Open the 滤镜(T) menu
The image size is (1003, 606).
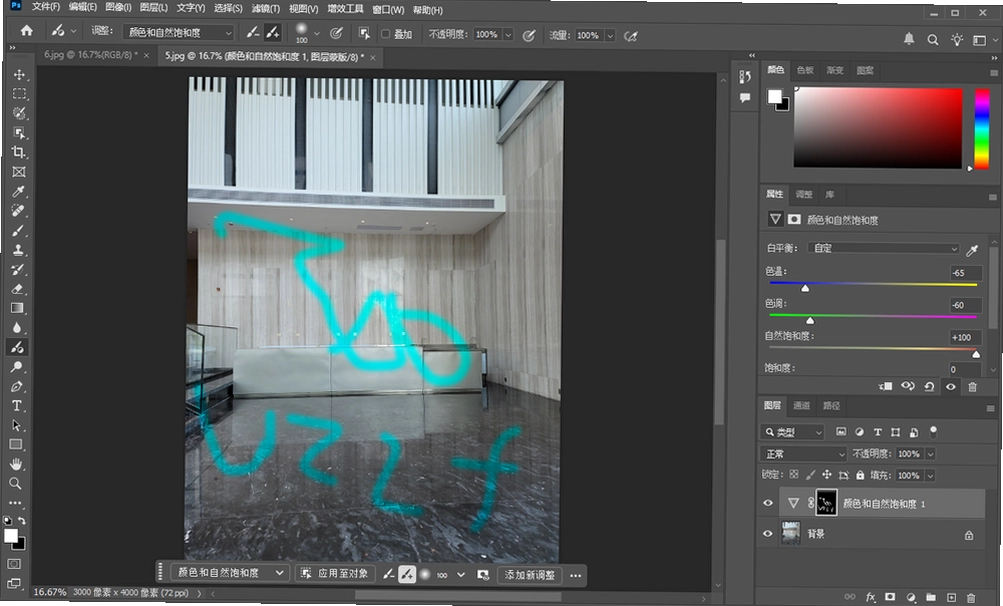(265, 8)
